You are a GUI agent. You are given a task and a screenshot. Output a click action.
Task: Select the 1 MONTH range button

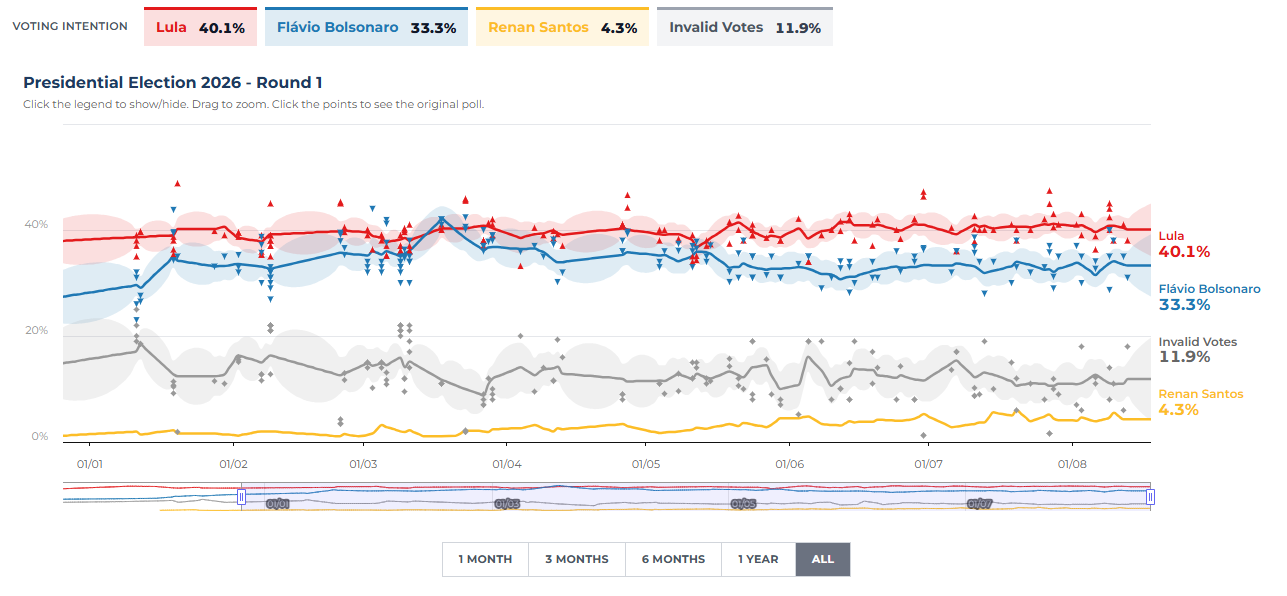485,559
